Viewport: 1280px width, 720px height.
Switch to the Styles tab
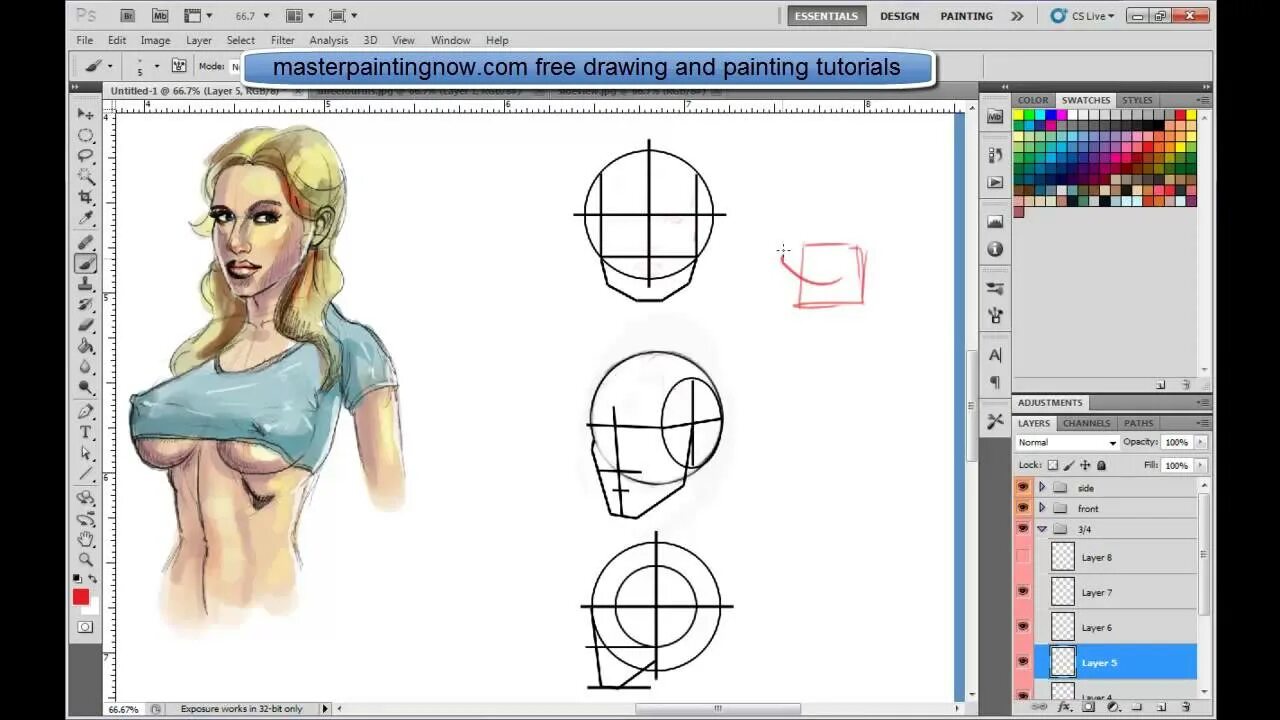coord(1137,100)
